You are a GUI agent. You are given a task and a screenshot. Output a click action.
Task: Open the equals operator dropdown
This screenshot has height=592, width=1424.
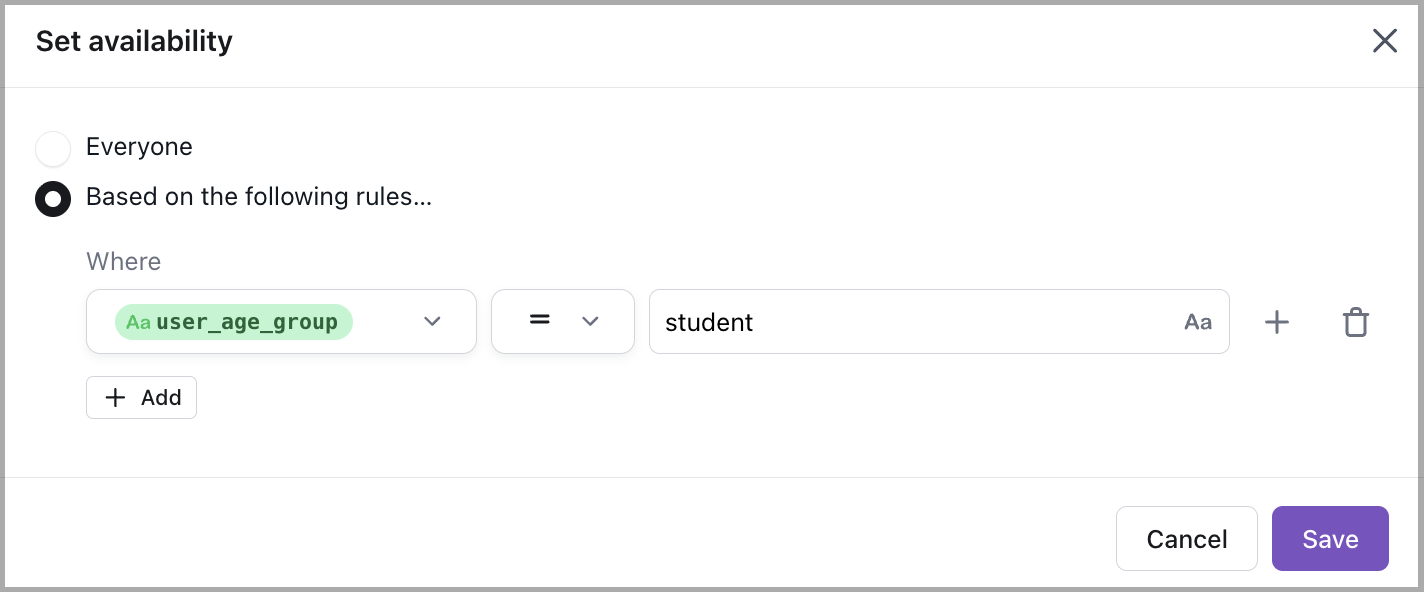coord(562,322)
